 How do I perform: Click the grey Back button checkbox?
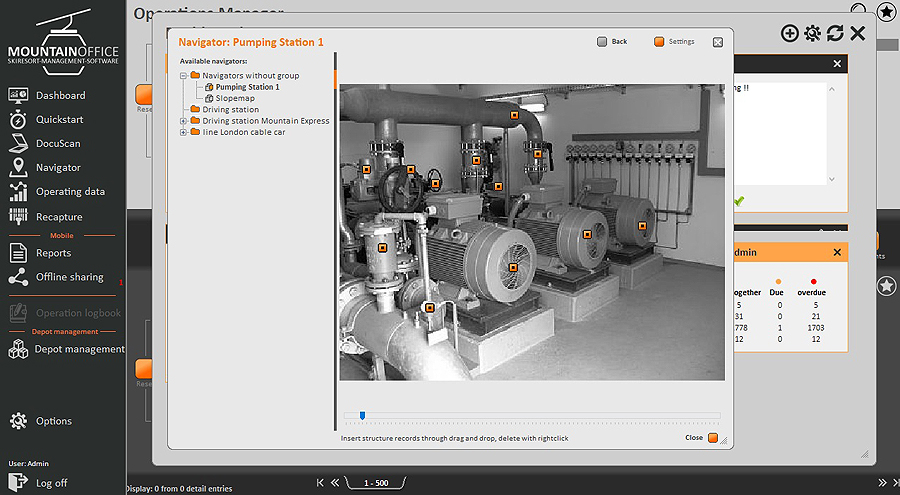pyautogui.click(x=602, y=42)
